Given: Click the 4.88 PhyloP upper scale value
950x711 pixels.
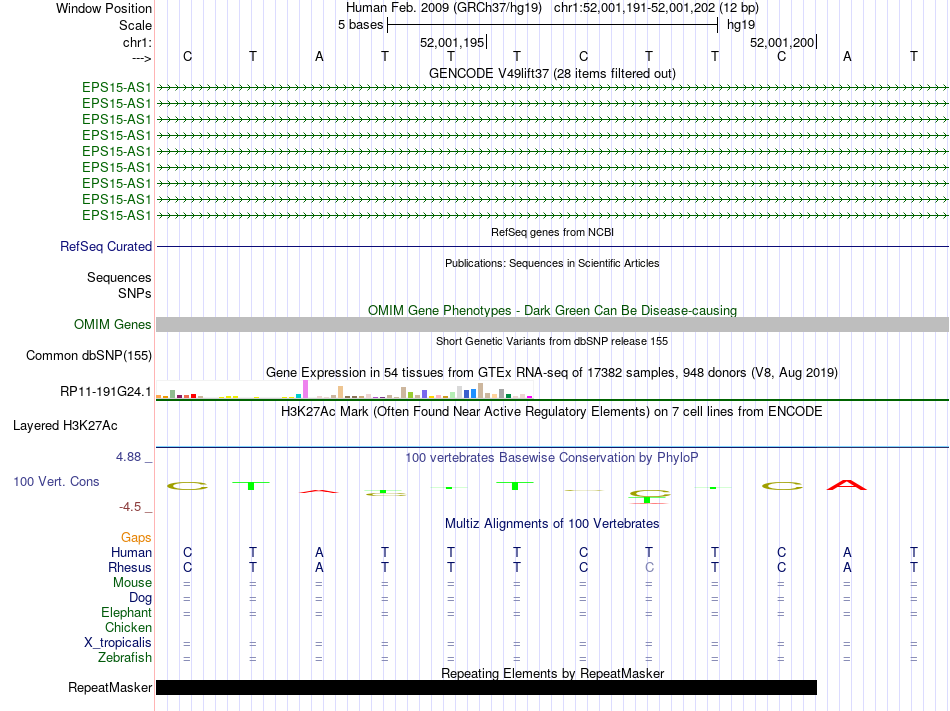Looking at the screenshot, I should point(128,457).
